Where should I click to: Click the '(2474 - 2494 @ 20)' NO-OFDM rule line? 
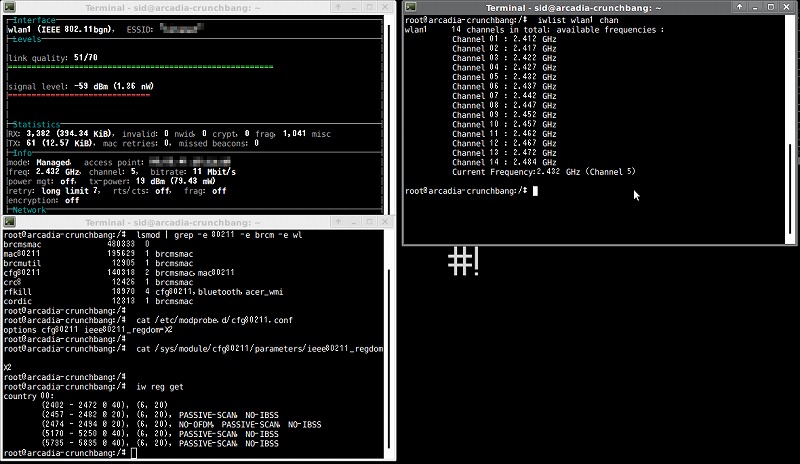(182, 425)
